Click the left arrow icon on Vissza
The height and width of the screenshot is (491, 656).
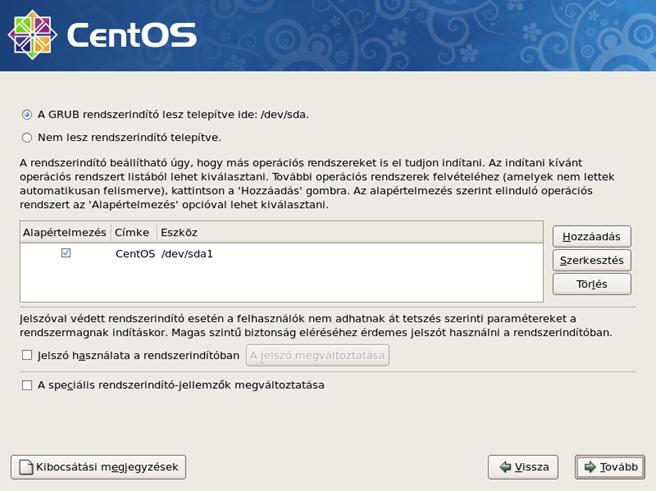tap(507, 467)
